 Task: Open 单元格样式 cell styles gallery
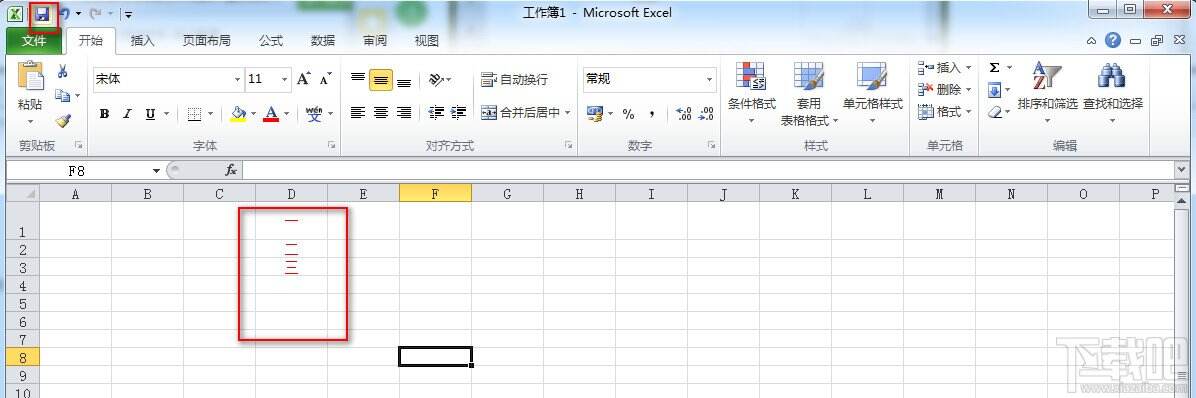[x=872, y=93]
